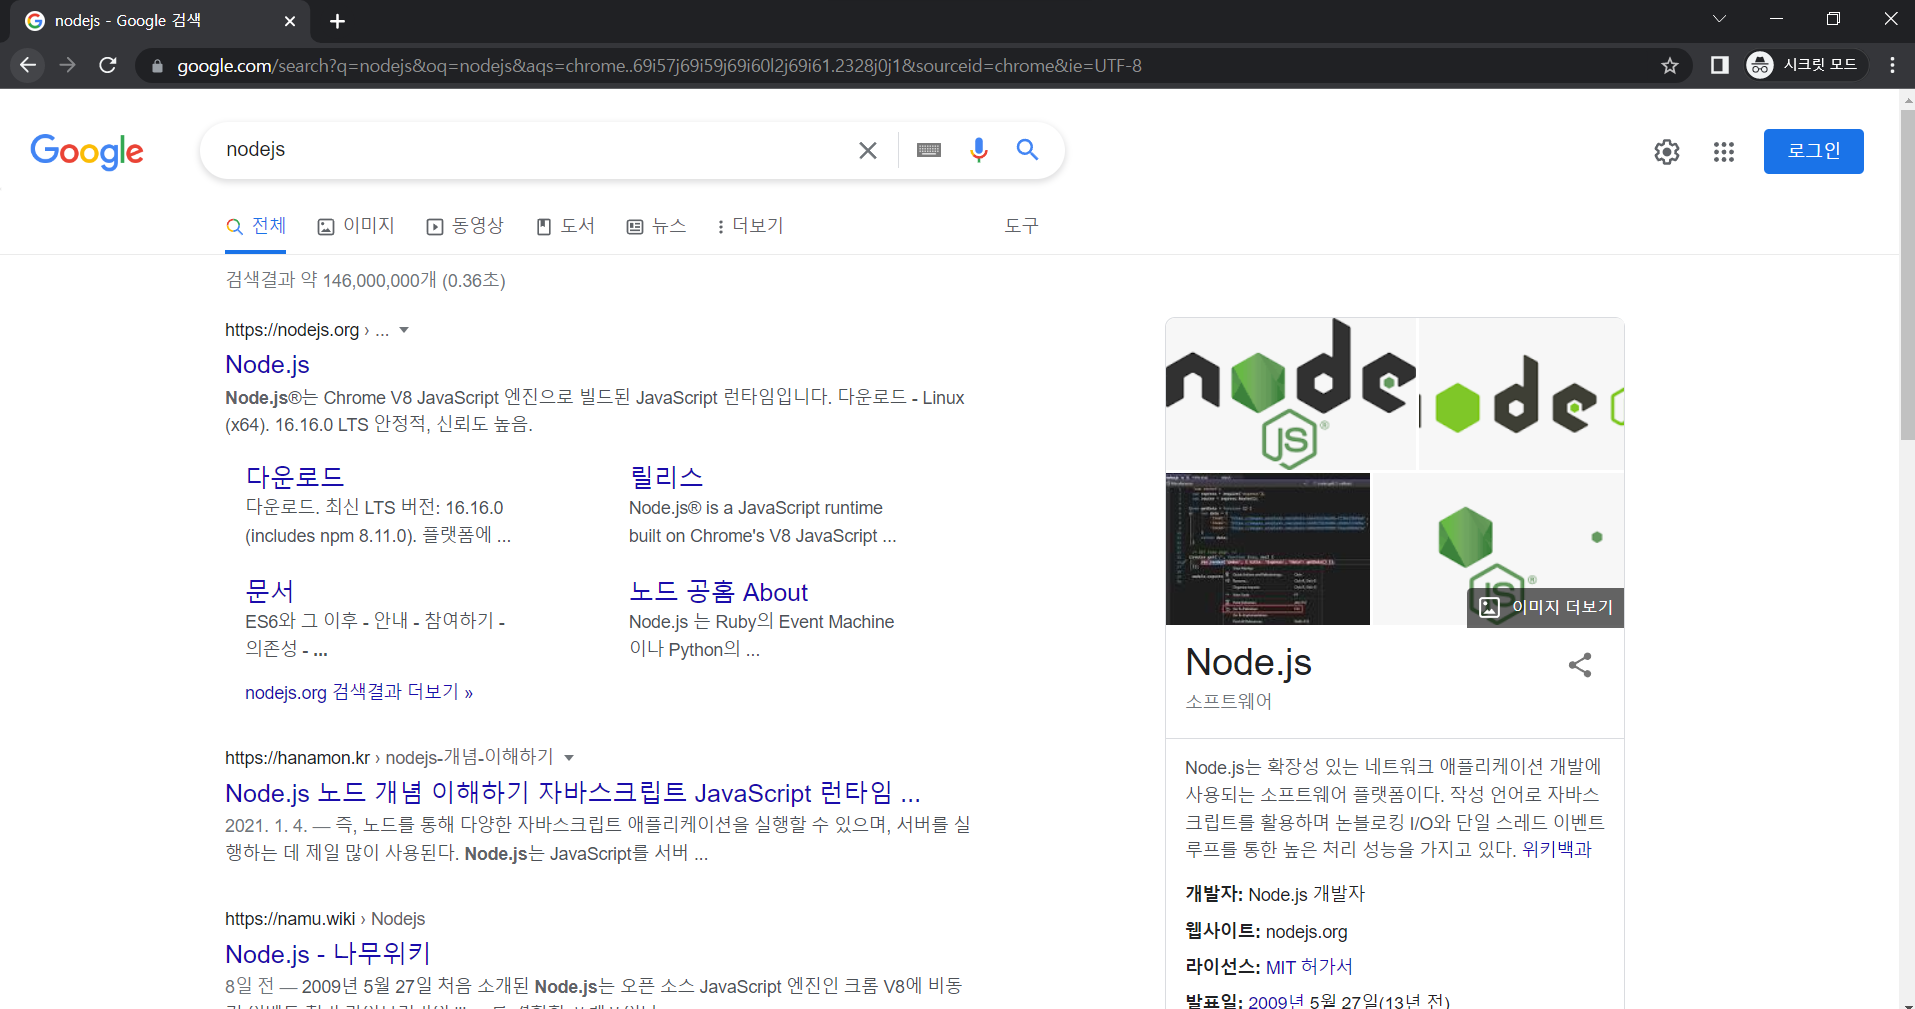Screen dimensions: 1915x1009
Task: Open the 문서 sitelink
Action: (270, 591)
